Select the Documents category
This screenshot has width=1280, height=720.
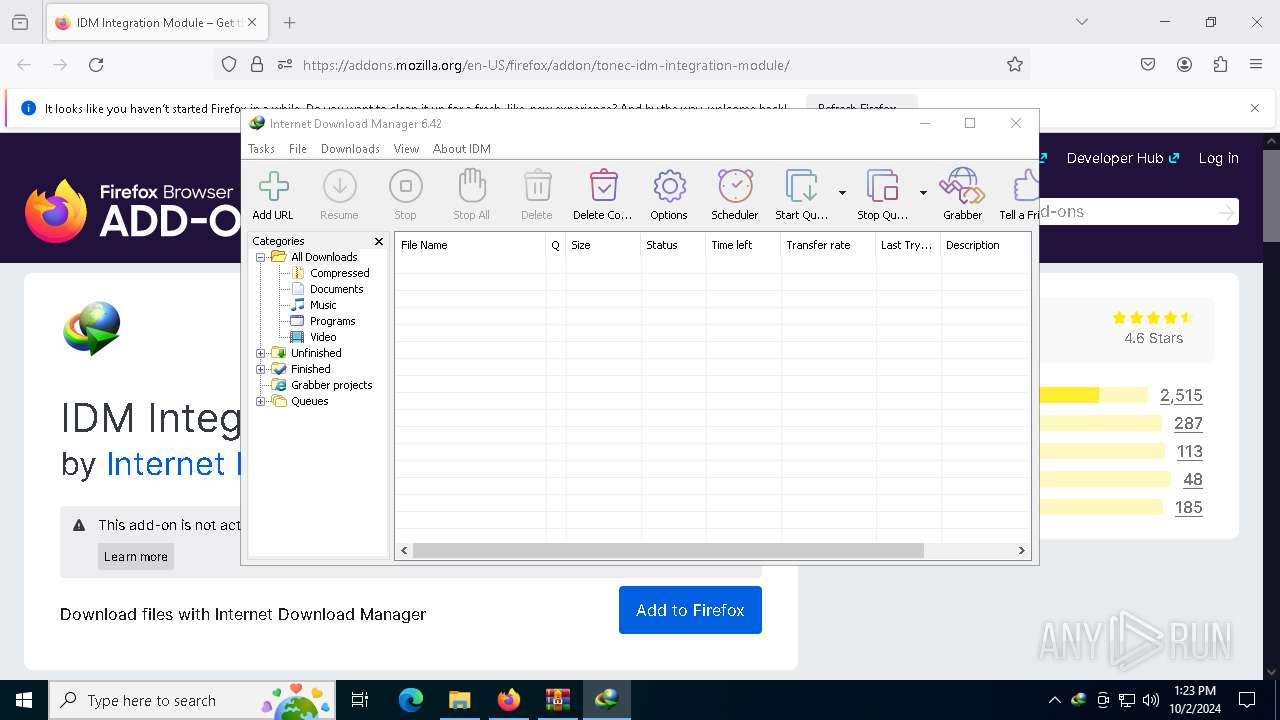[x=336, y=289]
